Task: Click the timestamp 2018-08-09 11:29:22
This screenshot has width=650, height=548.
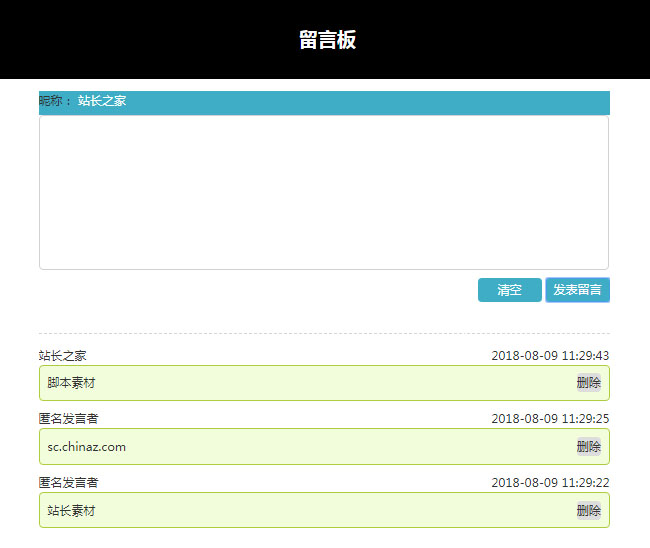Action: coord(550,482)
